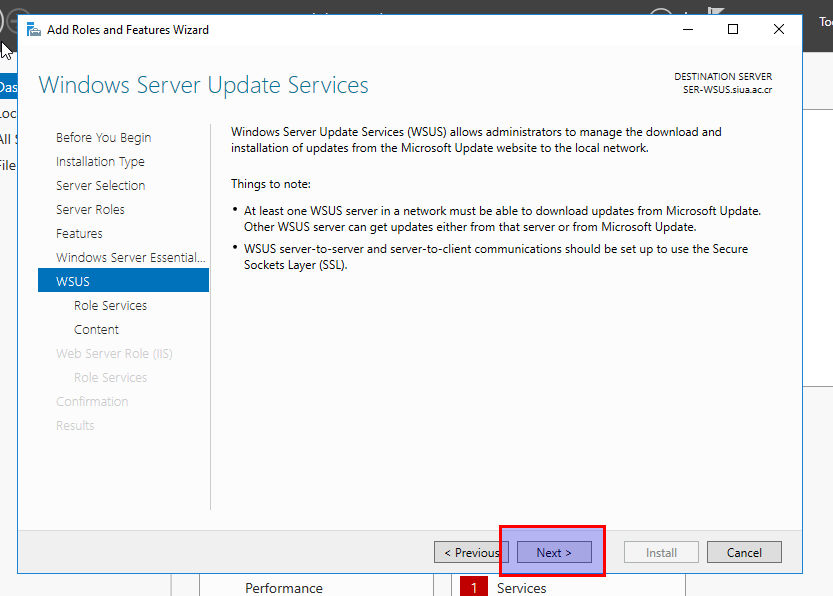Go back with the Previous button
This screenshot has height=596, width=833.
click(x=471, y=552)
